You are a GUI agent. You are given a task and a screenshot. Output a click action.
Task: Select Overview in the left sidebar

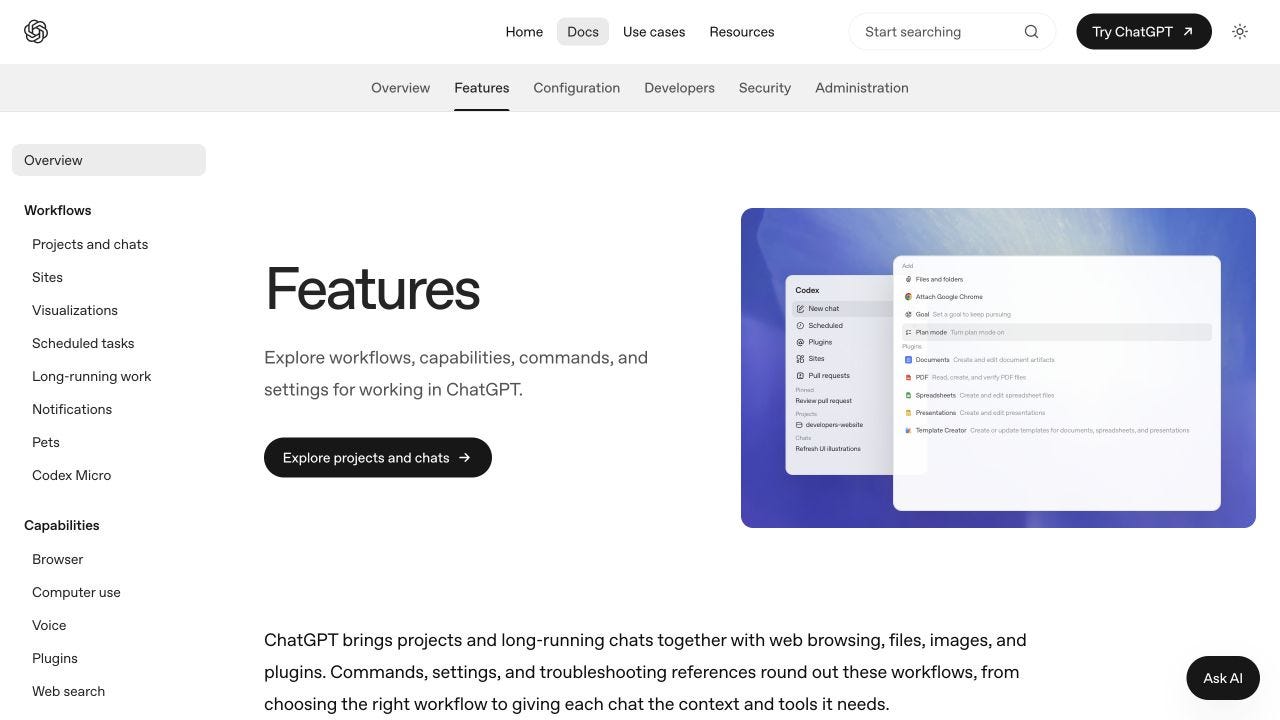[x=109, y=160]
